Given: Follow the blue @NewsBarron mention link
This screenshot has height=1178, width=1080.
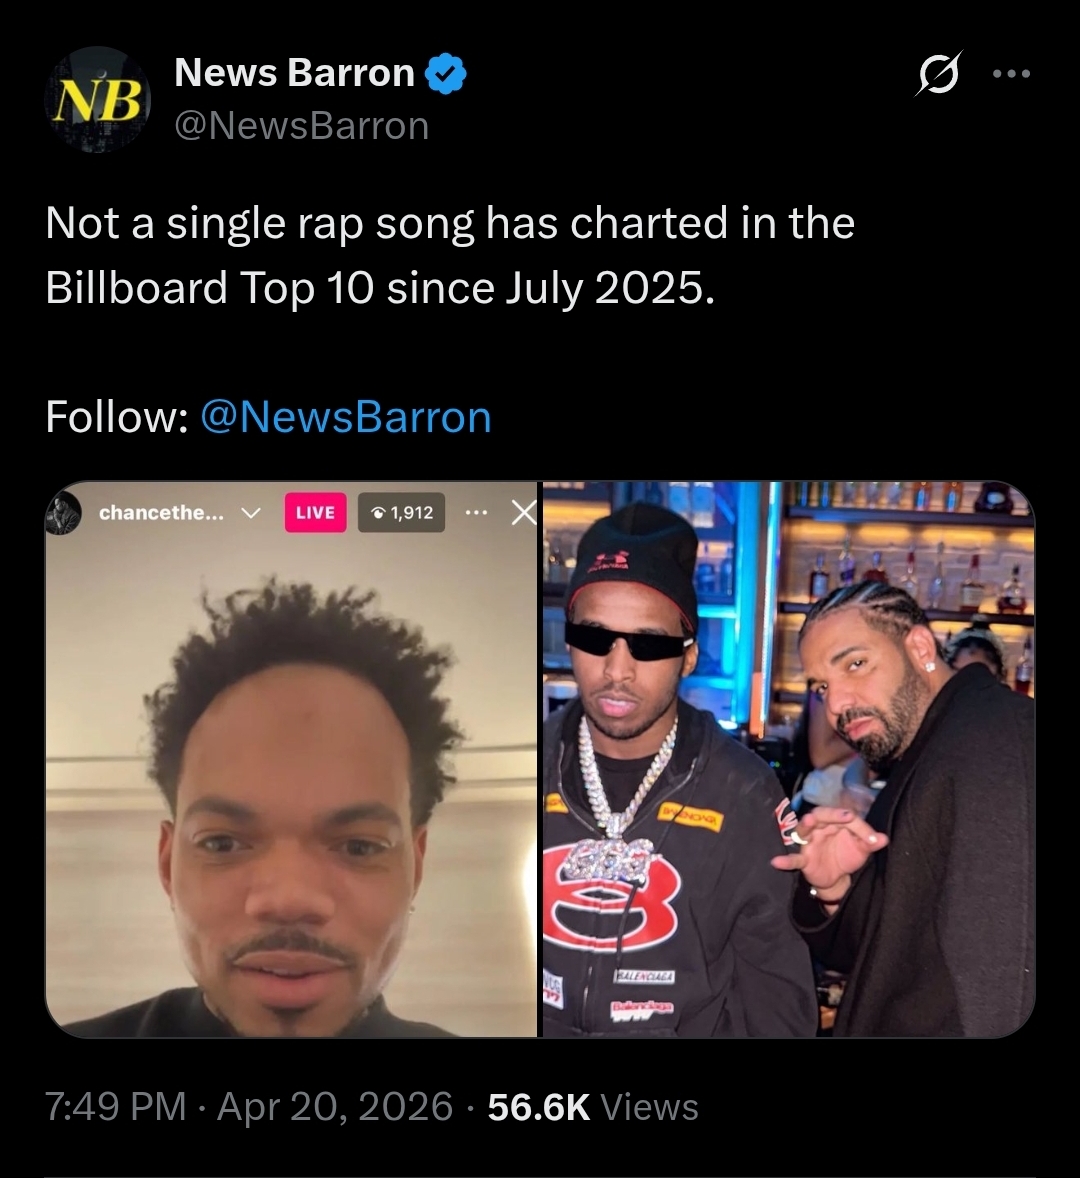Looking at the screenshot, I should (346, 417).
